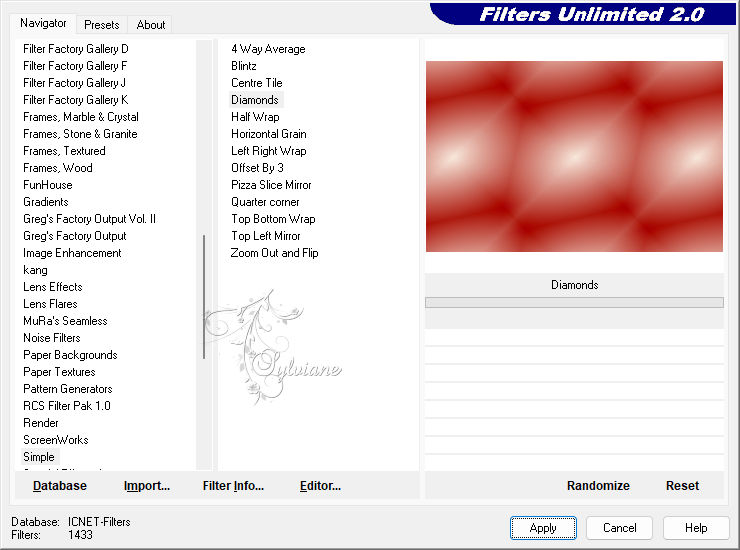The width and height of the screenshot is (740, 550).
Task: Click the Apply button
Action: 543,528
